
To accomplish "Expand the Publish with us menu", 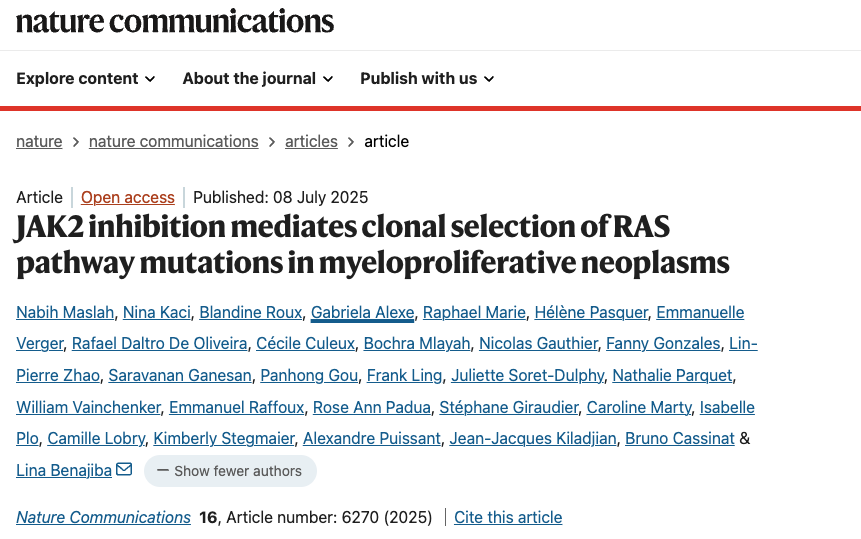I will pyautogui.click(x=427, y=78).
